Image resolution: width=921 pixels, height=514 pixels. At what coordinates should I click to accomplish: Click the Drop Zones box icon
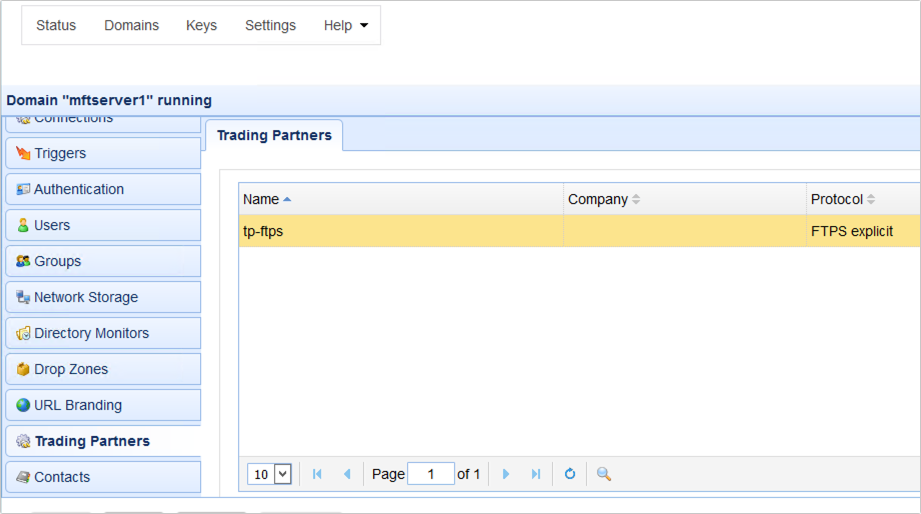click(x=23, y=369)
